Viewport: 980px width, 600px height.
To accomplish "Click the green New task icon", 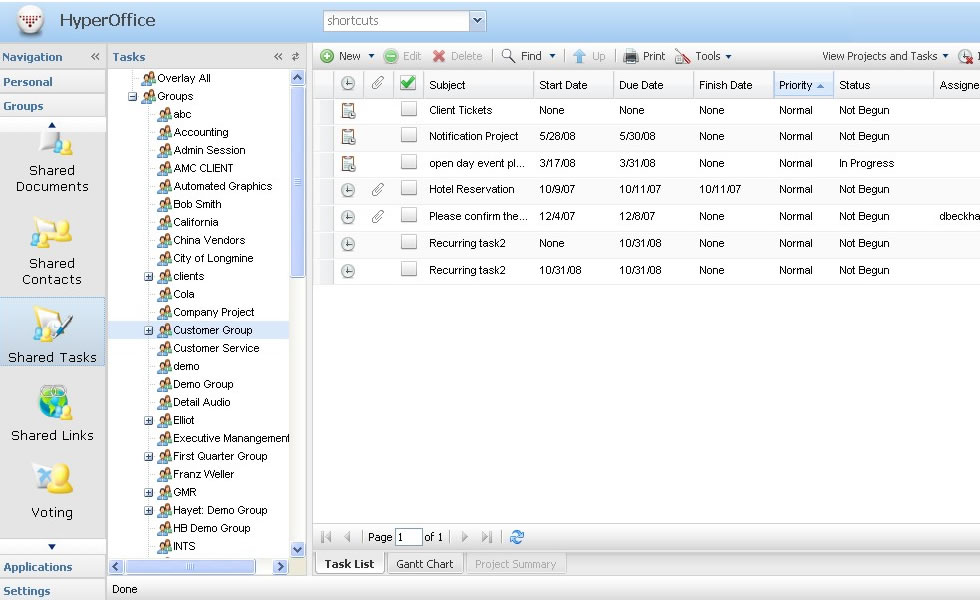I will (327, 56).
